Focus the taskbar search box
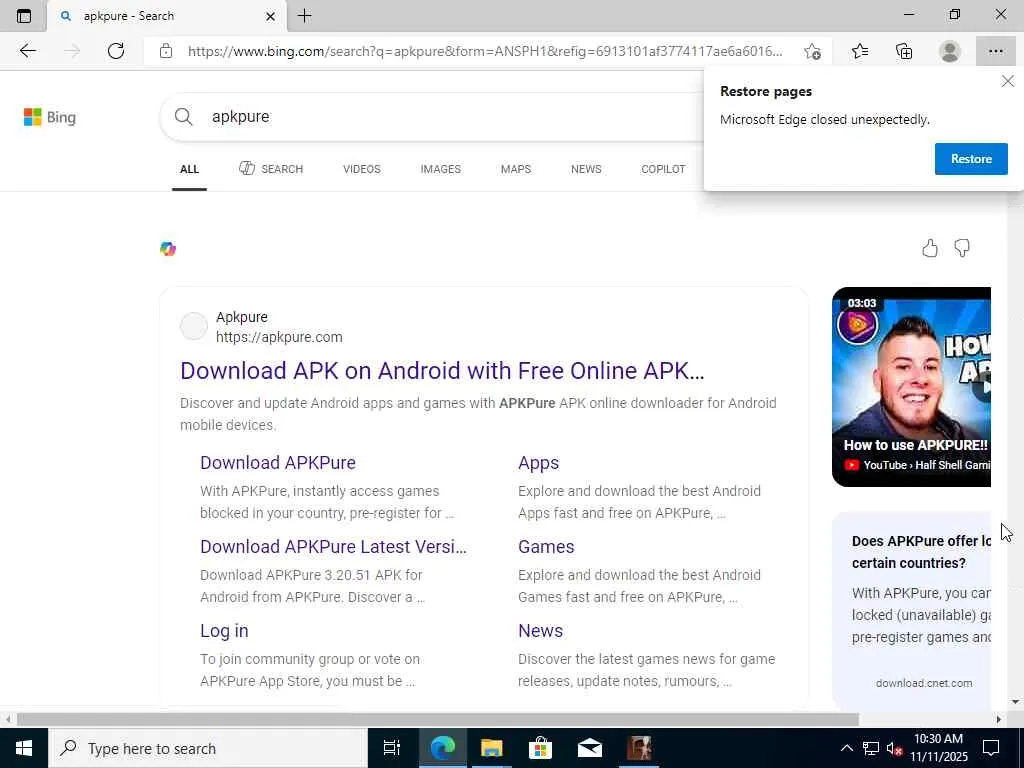Image resolution: width=1024 pixels, height=768 pixels. 209,748
